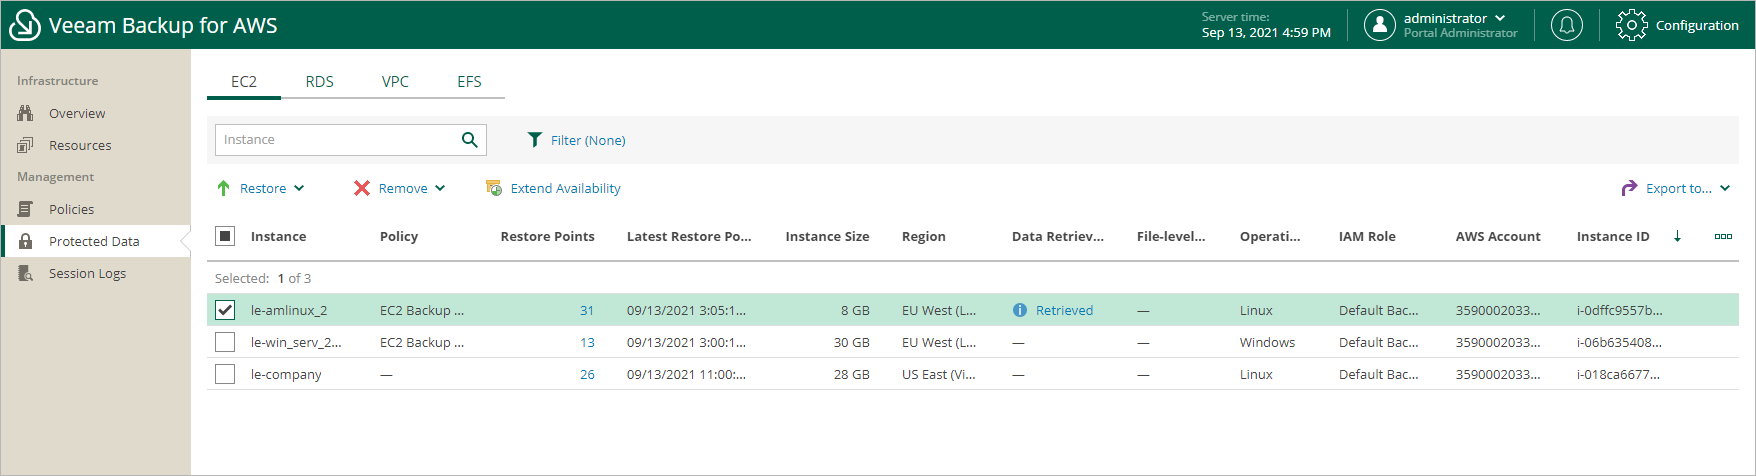
Task: Open Protected Data in the sidebar
Action: (x=95, y=241)
